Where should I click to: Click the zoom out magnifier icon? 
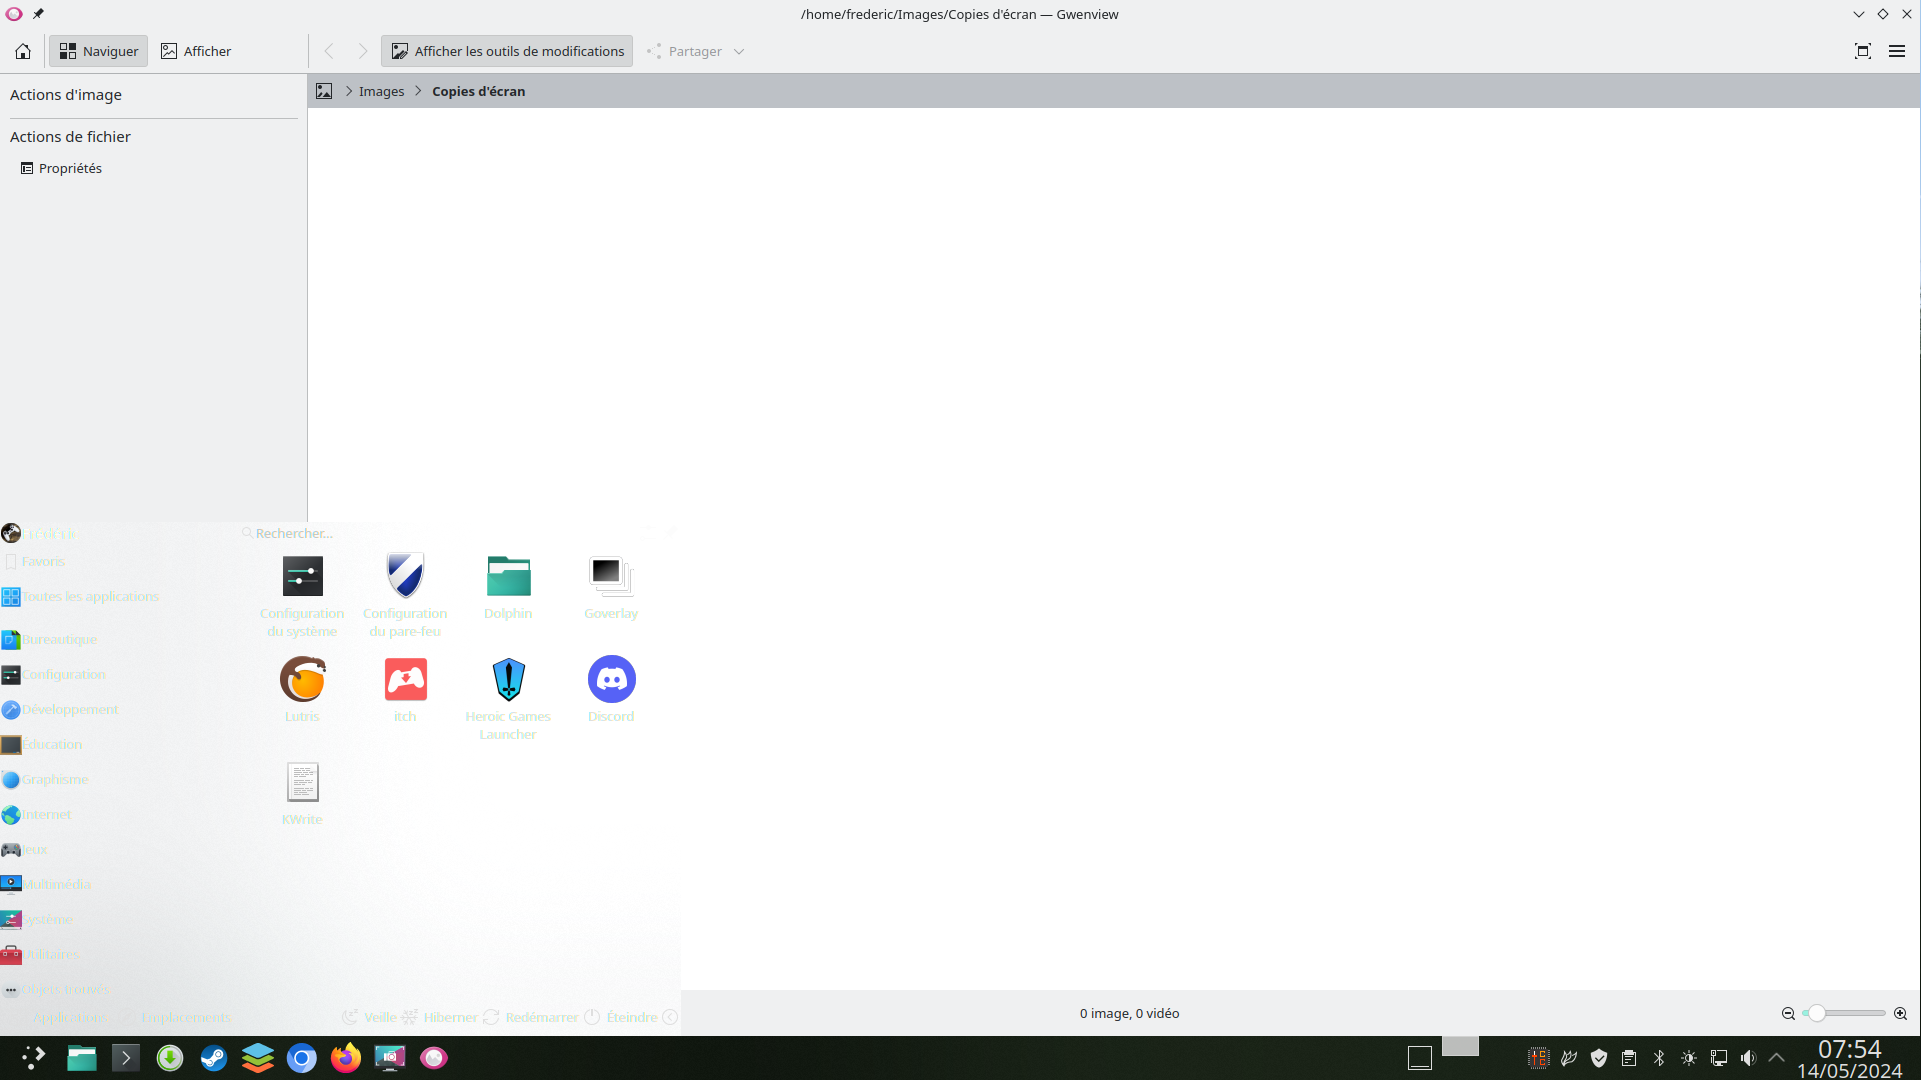(1788, 1013)
